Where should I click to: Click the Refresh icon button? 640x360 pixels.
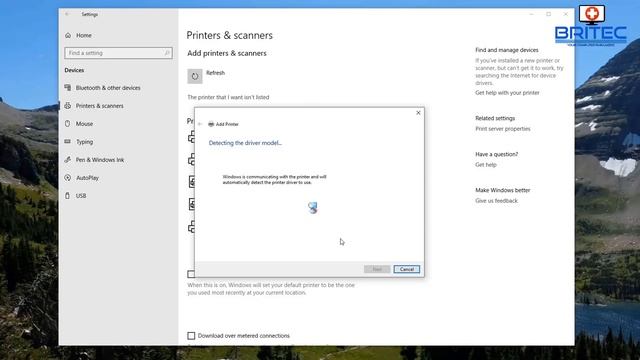click(x=195, y=76)
